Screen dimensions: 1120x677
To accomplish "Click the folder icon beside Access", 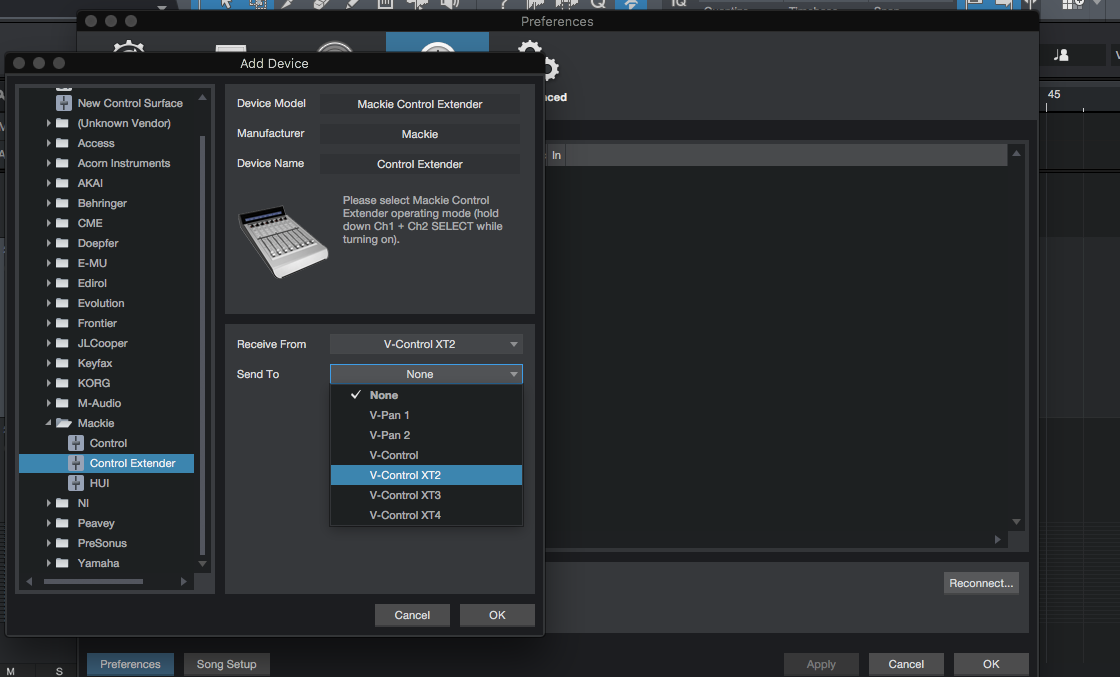I will [62, 143].
